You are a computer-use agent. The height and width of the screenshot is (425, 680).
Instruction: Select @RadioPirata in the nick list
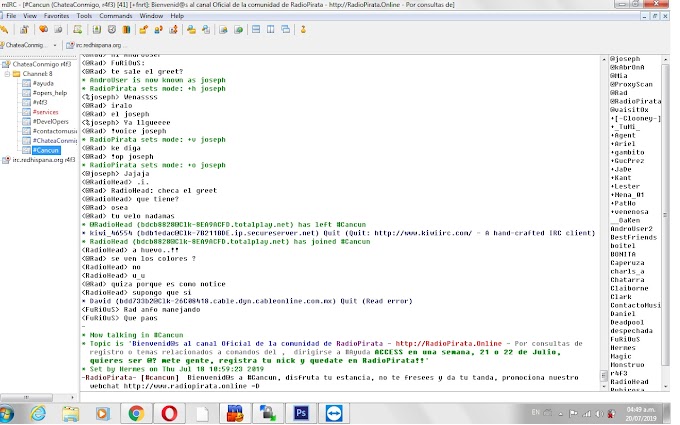point(635,101)
